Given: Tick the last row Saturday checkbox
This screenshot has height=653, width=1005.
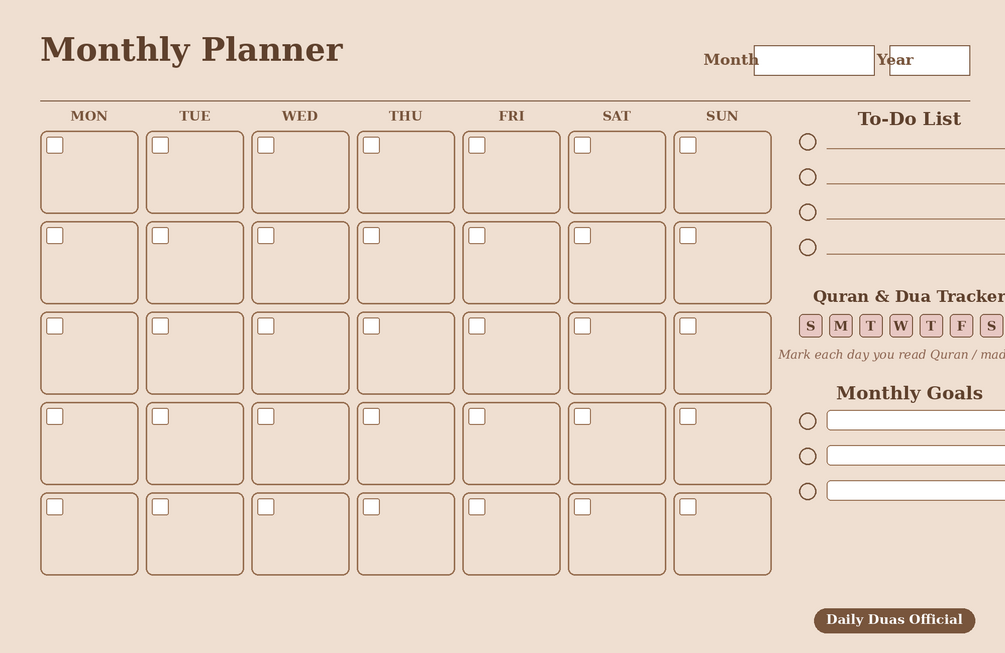Looking at the screenshot, I should 583,507.
